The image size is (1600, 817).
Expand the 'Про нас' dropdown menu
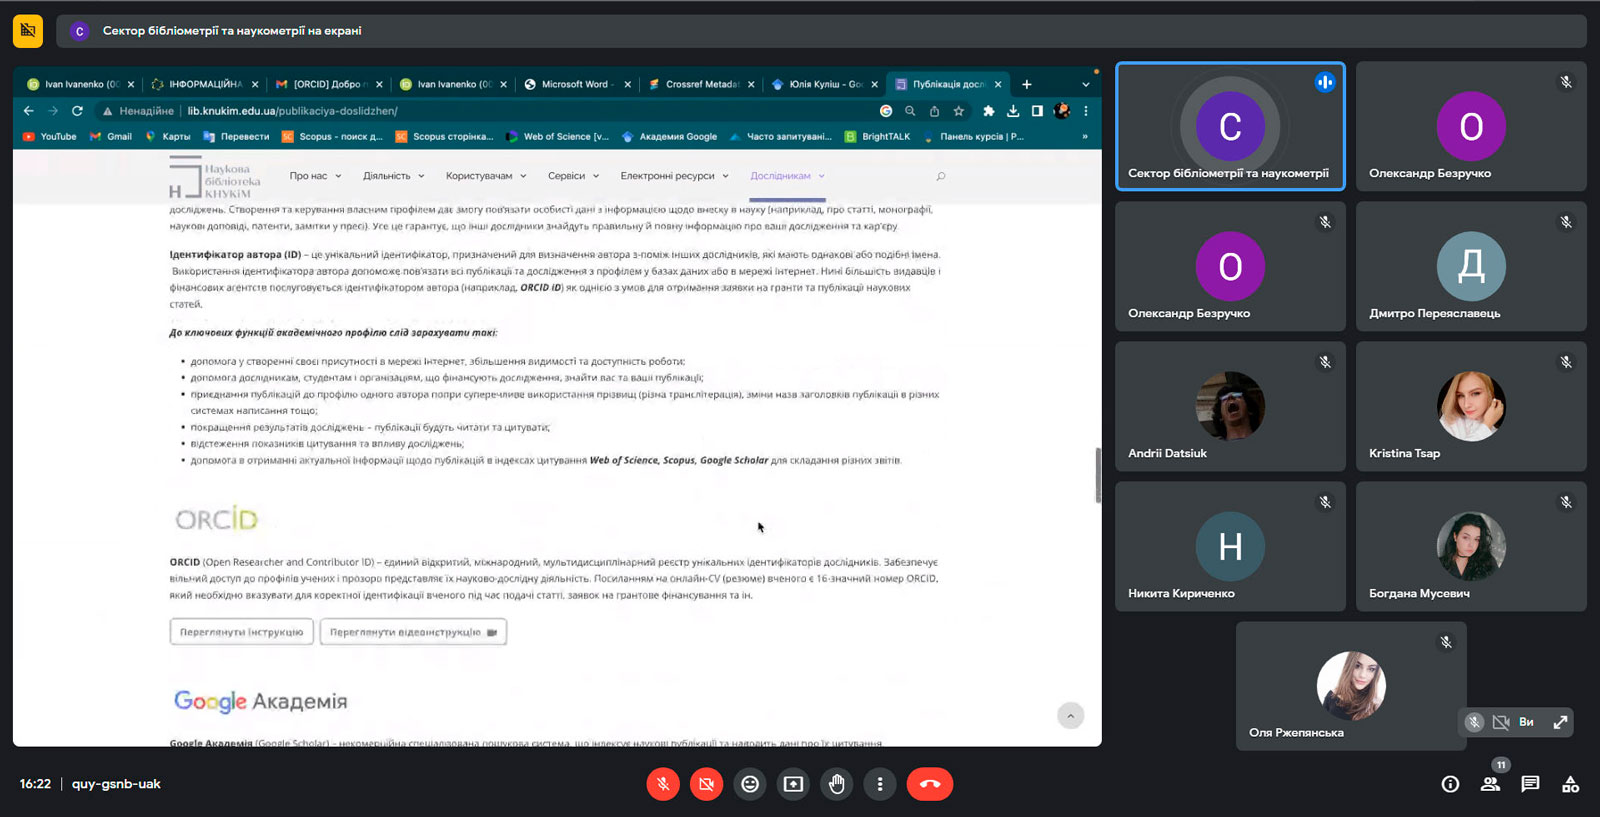pos(315,176)
